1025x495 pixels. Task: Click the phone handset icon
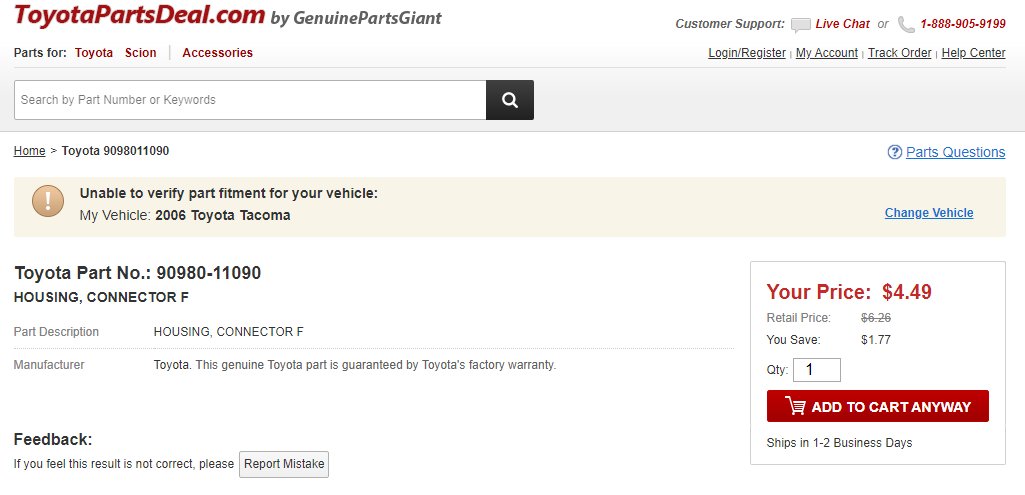(905, 25)
